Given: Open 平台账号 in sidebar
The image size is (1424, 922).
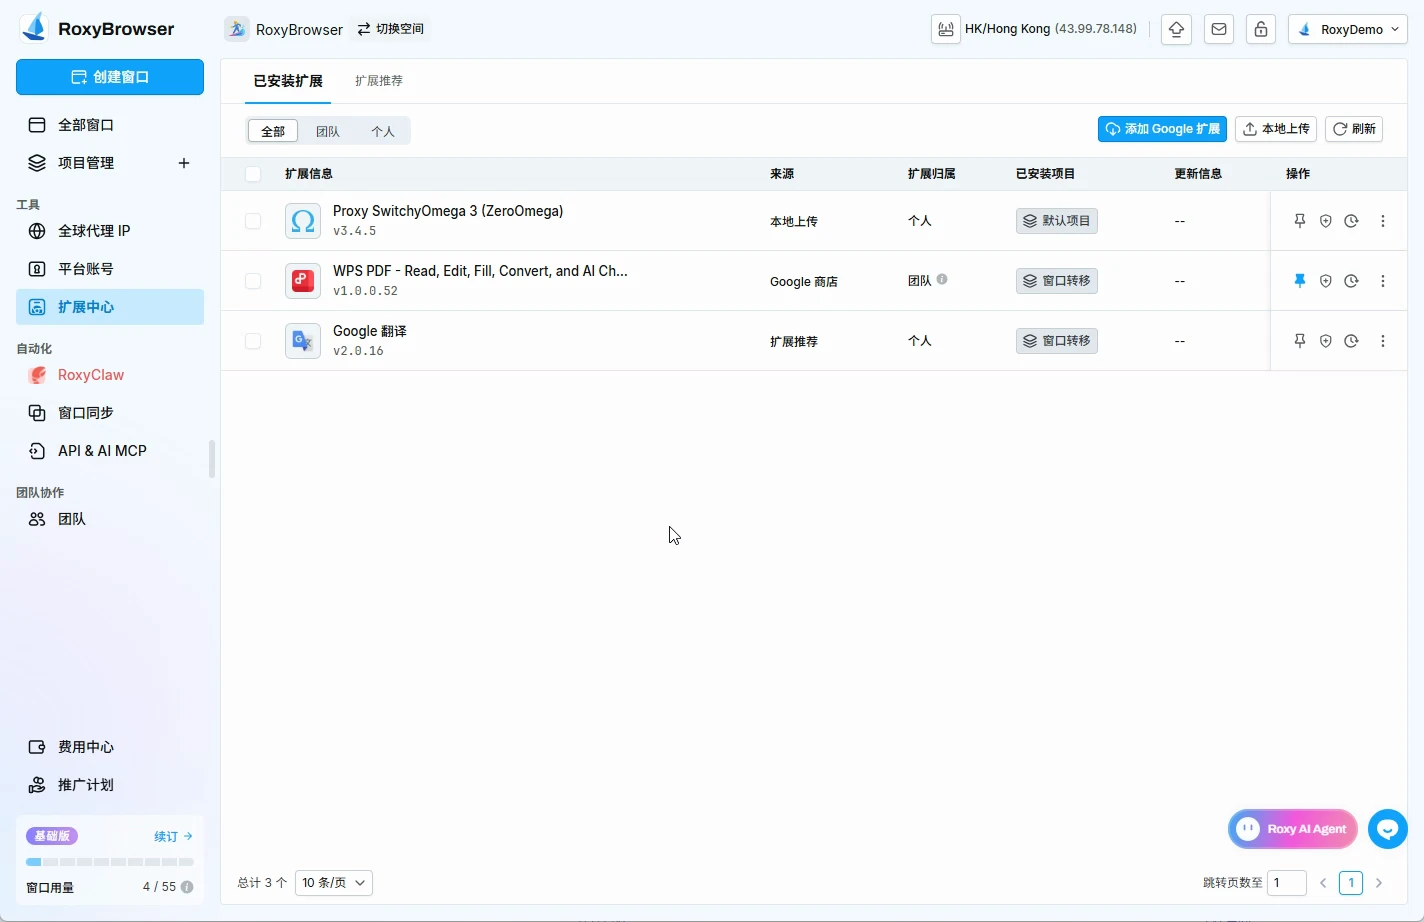Looking at the screenshot, I should click(x=110, y=269).
